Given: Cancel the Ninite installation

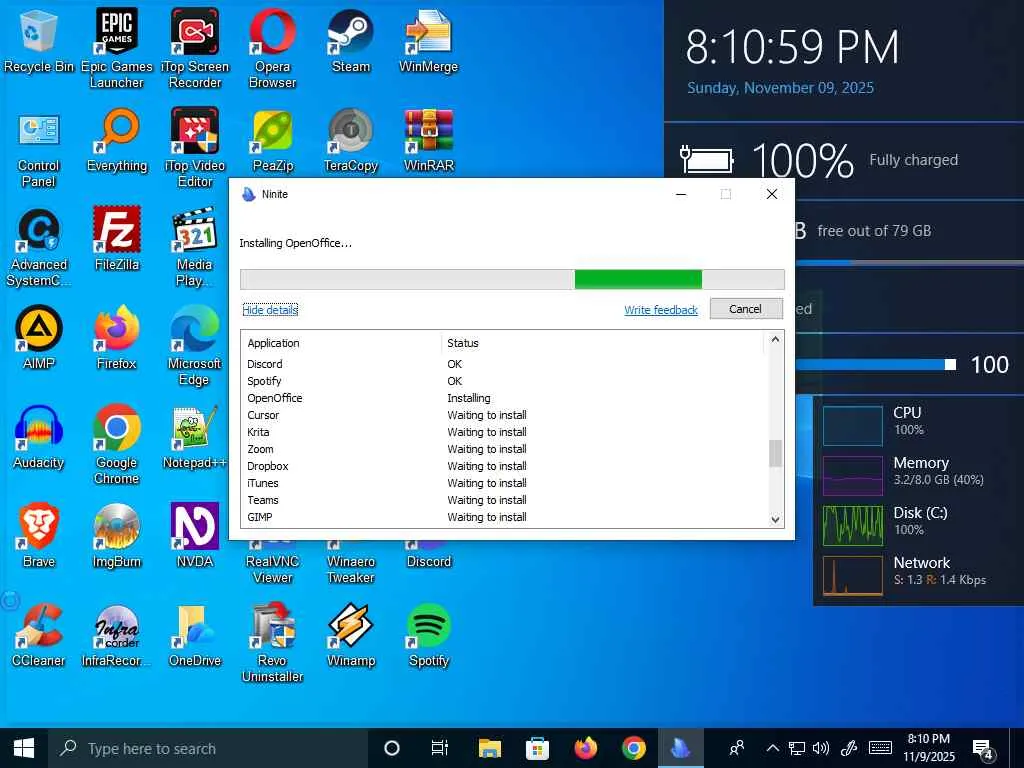Looking at the screenshot, I should (746, 309).
